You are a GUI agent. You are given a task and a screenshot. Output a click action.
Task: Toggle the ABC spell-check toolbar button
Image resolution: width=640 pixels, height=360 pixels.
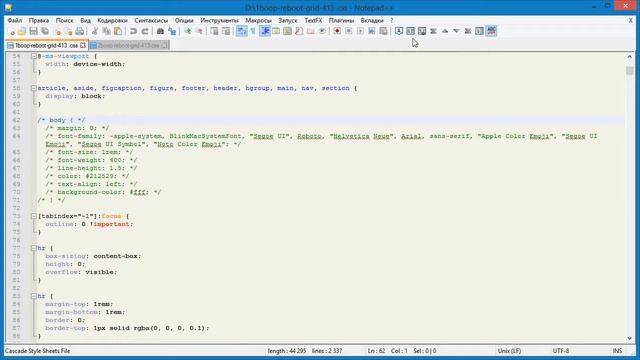[491, 31]
